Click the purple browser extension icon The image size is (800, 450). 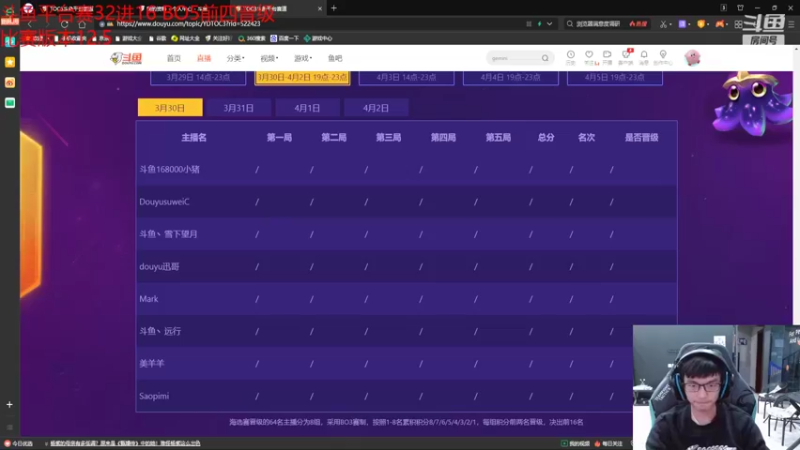click(x=682, y=24)
